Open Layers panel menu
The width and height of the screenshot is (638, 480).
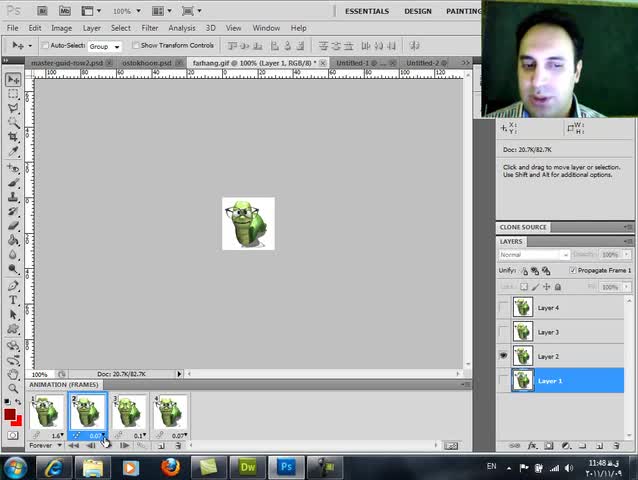pyautogui.click(x=628, y=241)
